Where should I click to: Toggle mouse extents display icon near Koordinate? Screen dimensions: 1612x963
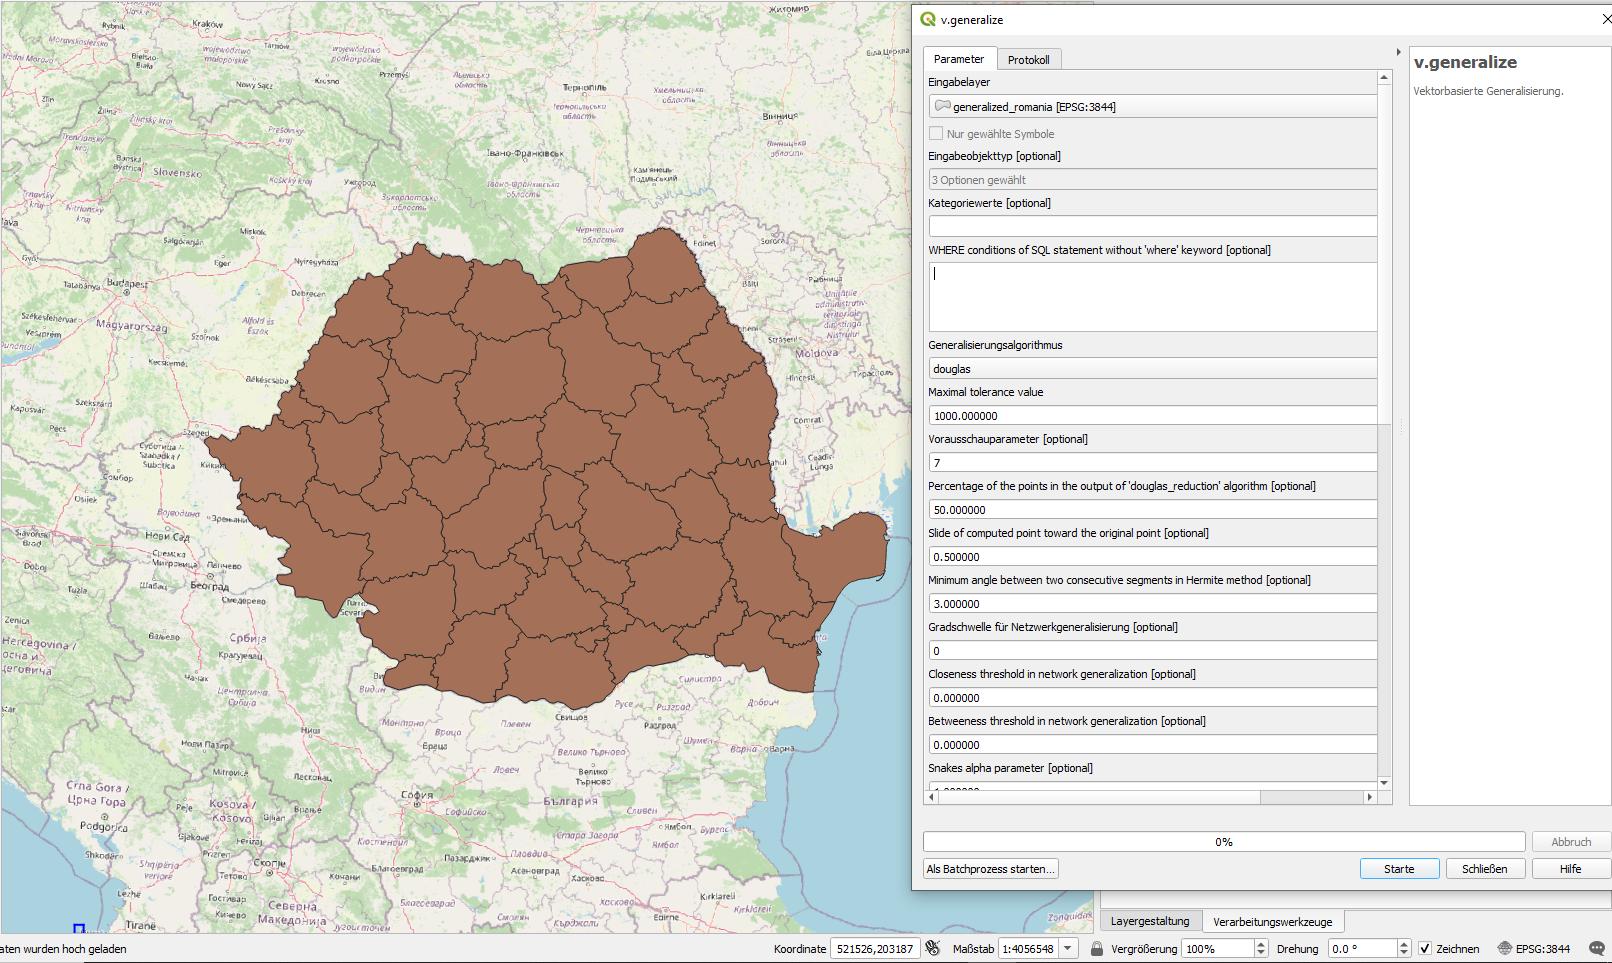pos(932,948)
